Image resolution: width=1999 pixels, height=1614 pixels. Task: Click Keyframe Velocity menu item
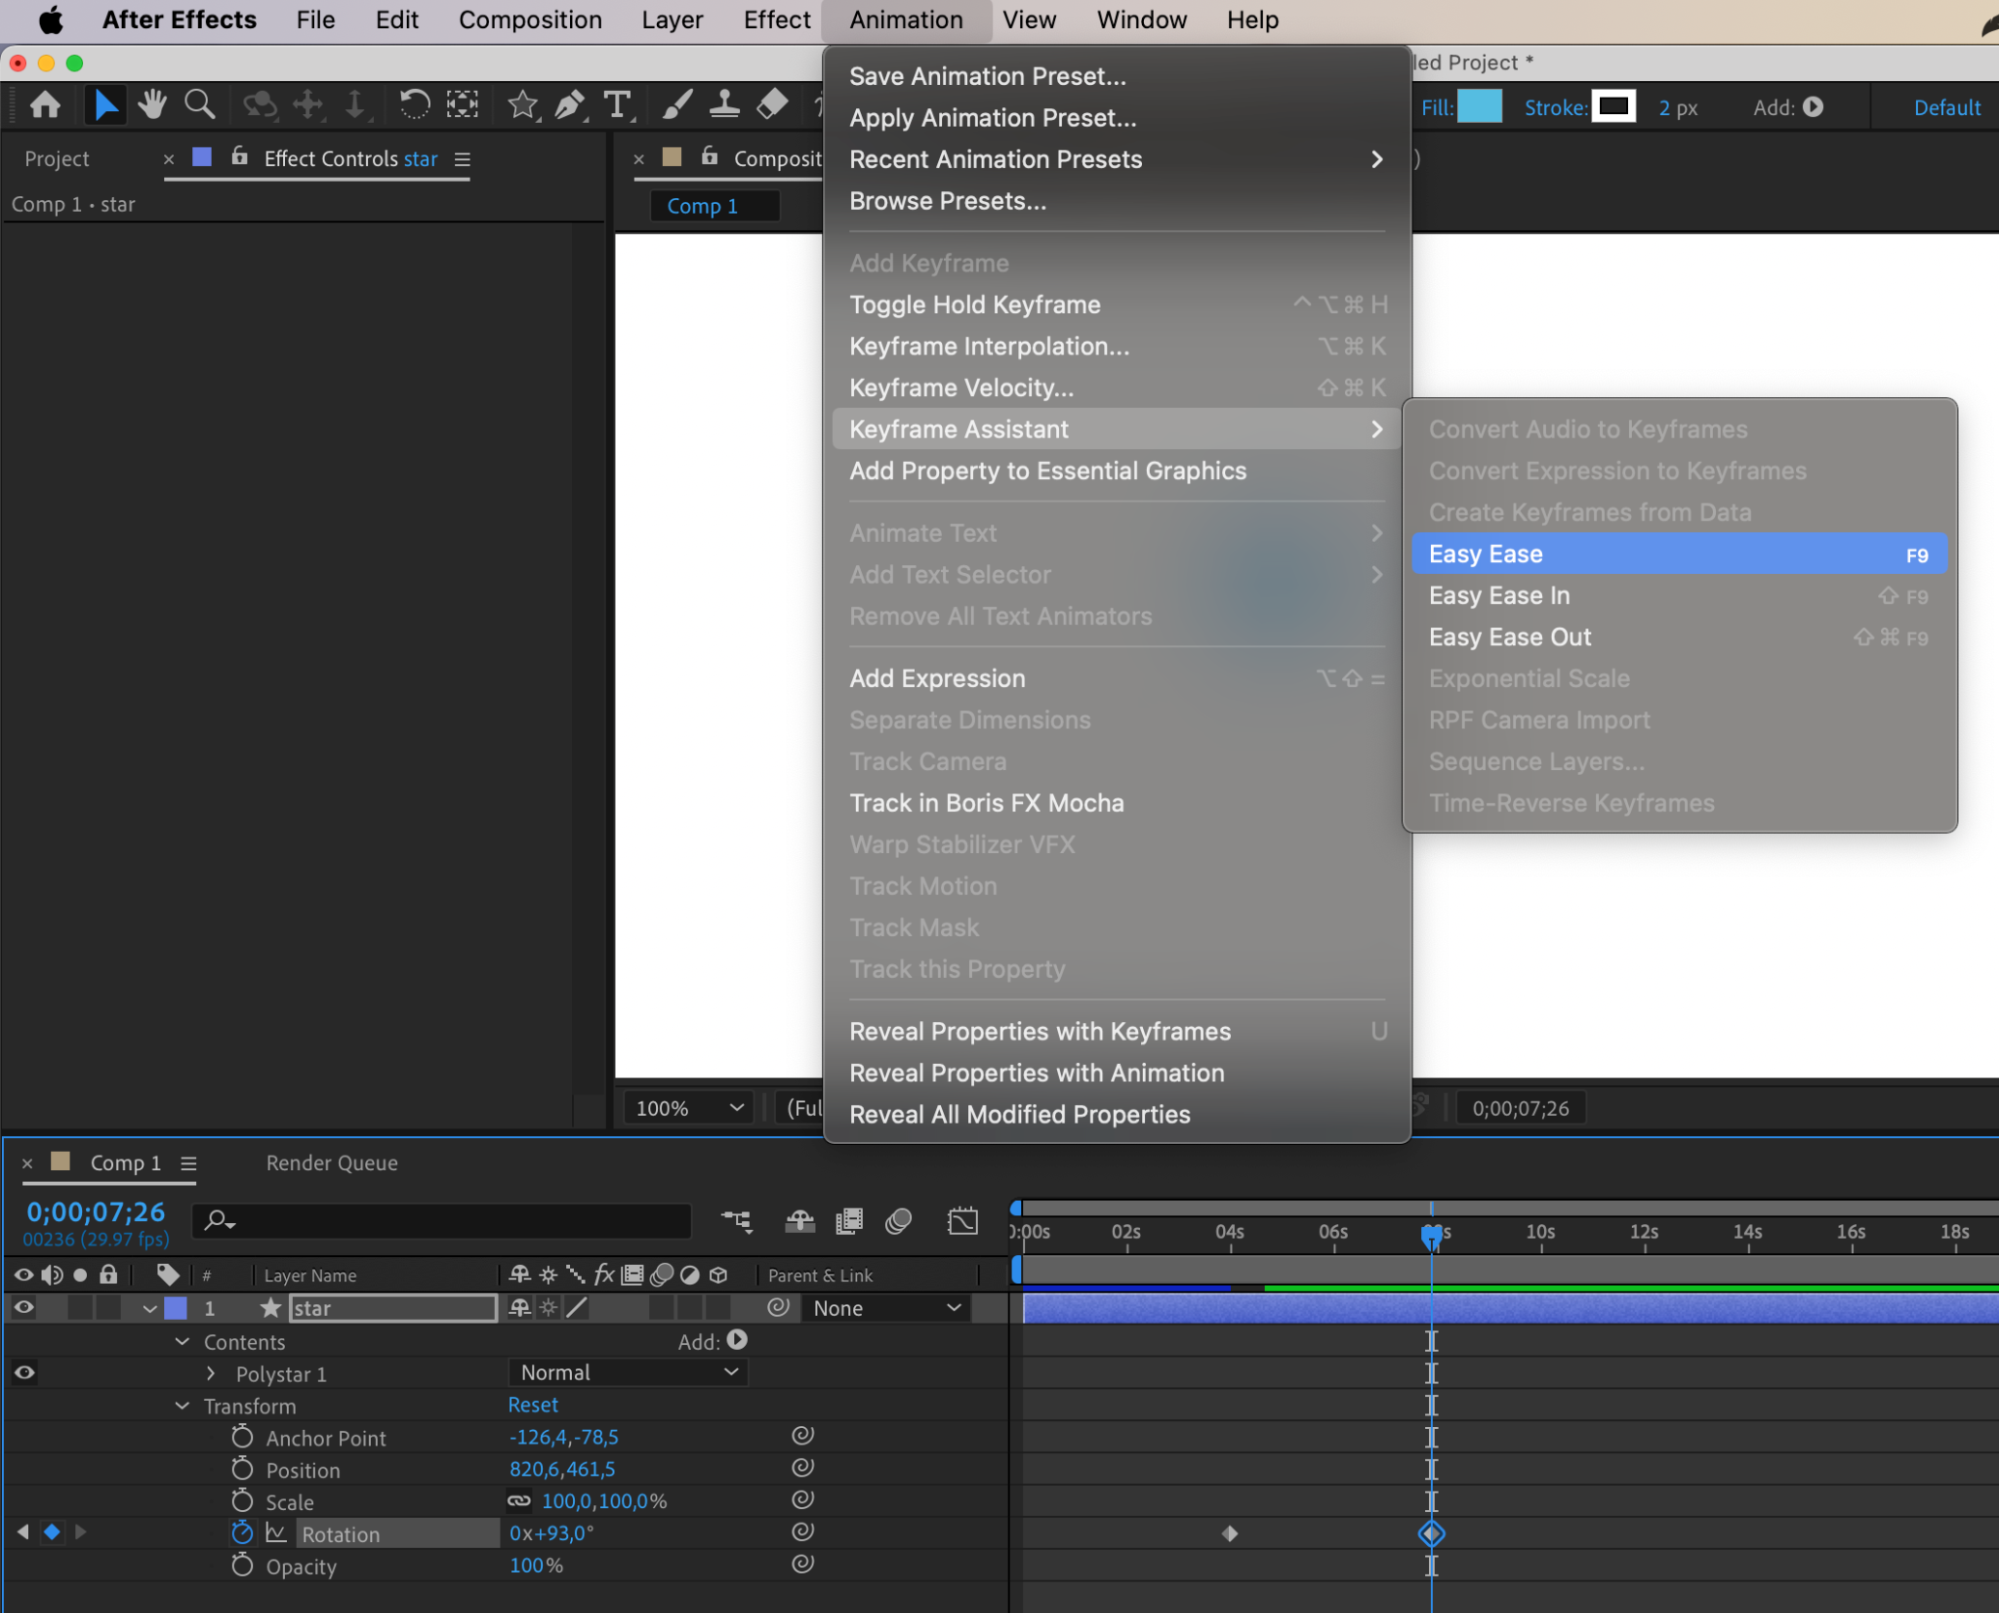click(x=961, y=388)
